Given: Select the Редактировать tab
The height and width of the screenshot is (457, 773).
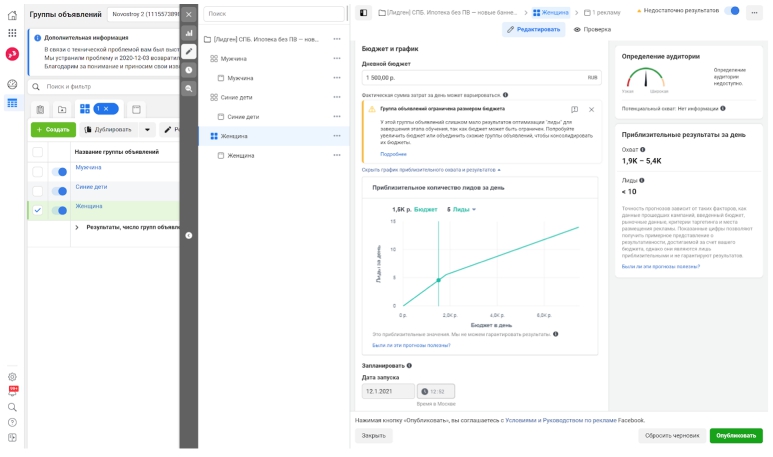Looking at the screenshot, I should coord(533,30).
